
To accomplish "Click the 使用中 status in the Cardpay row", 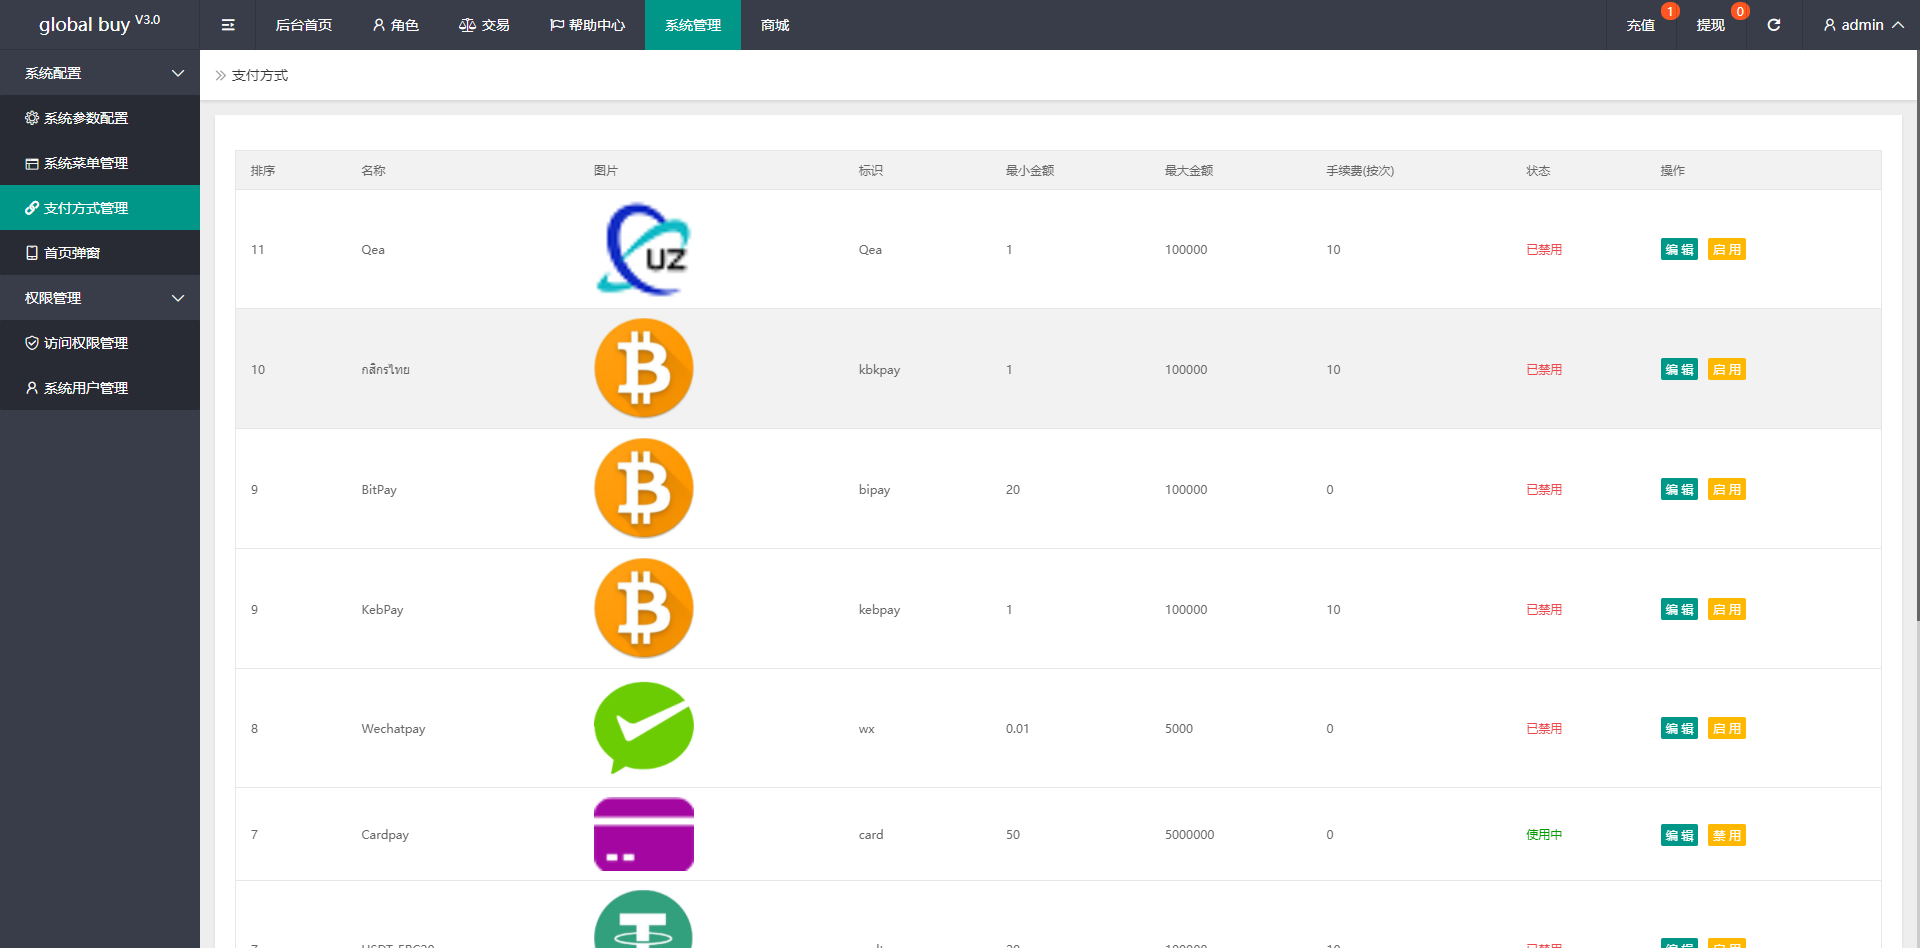I will tap(1544, 835).
